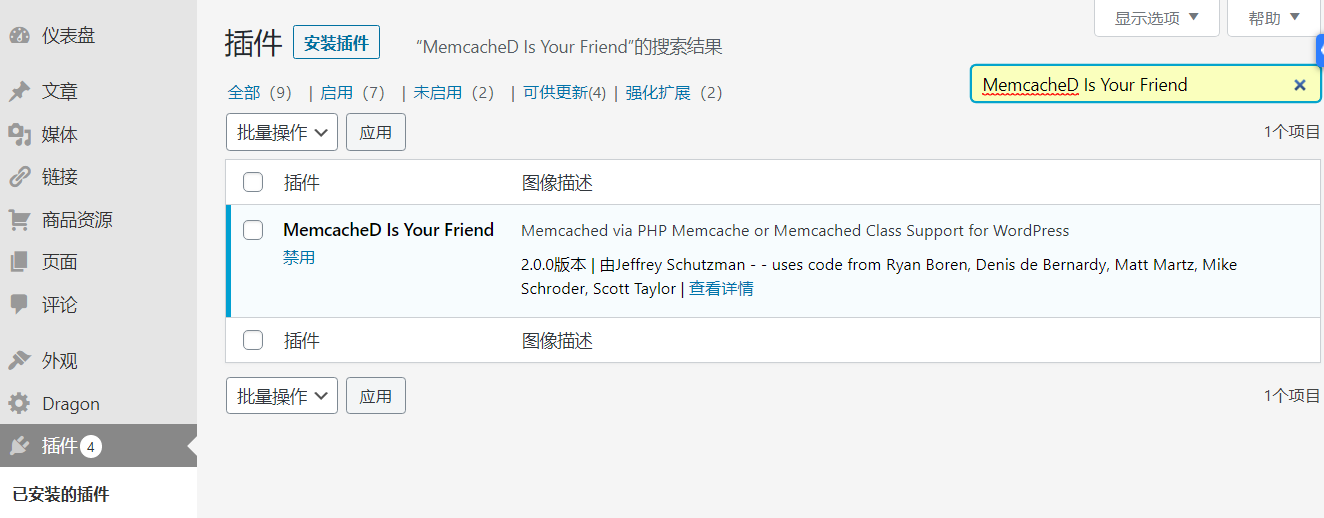This screenshot has width=1324, height=518.
Task: Open the Comments (评论) speech bubble icon
Action: [x=19, y=304]
